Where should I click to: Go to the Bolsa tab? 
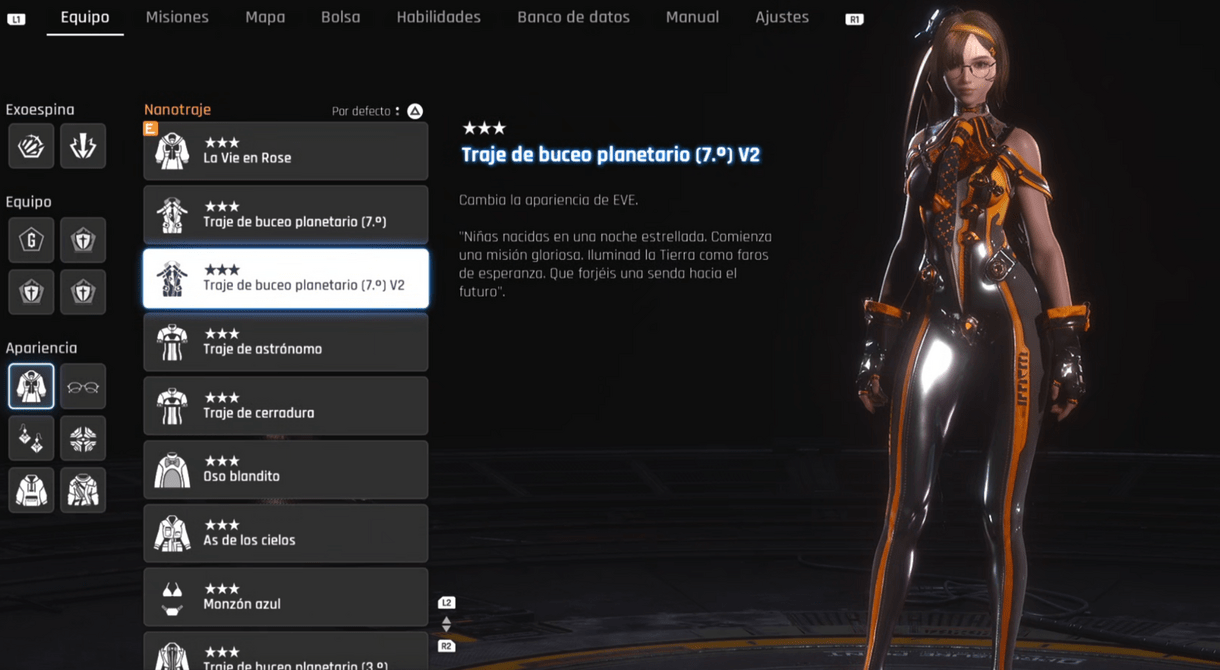pyautogui.click(x=340, y=17)
